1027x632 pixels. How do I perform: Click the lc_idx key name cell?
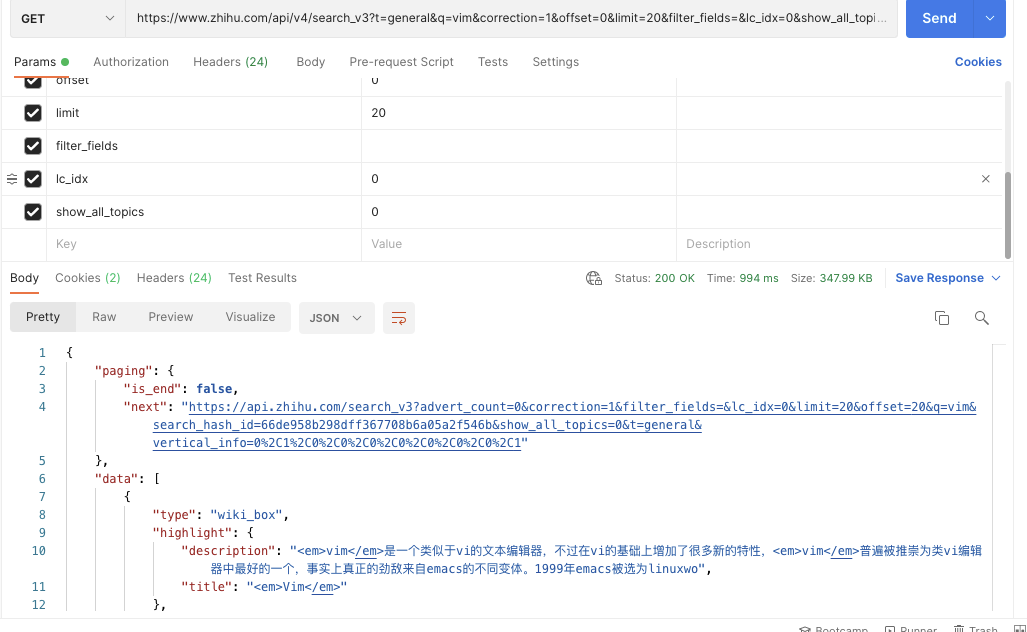pos(204,179)
